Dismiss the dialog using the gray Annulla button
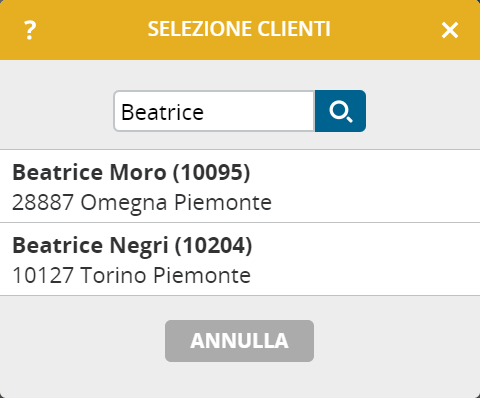Viewport: 480px width, 398px height. click(x=239, y=341)
